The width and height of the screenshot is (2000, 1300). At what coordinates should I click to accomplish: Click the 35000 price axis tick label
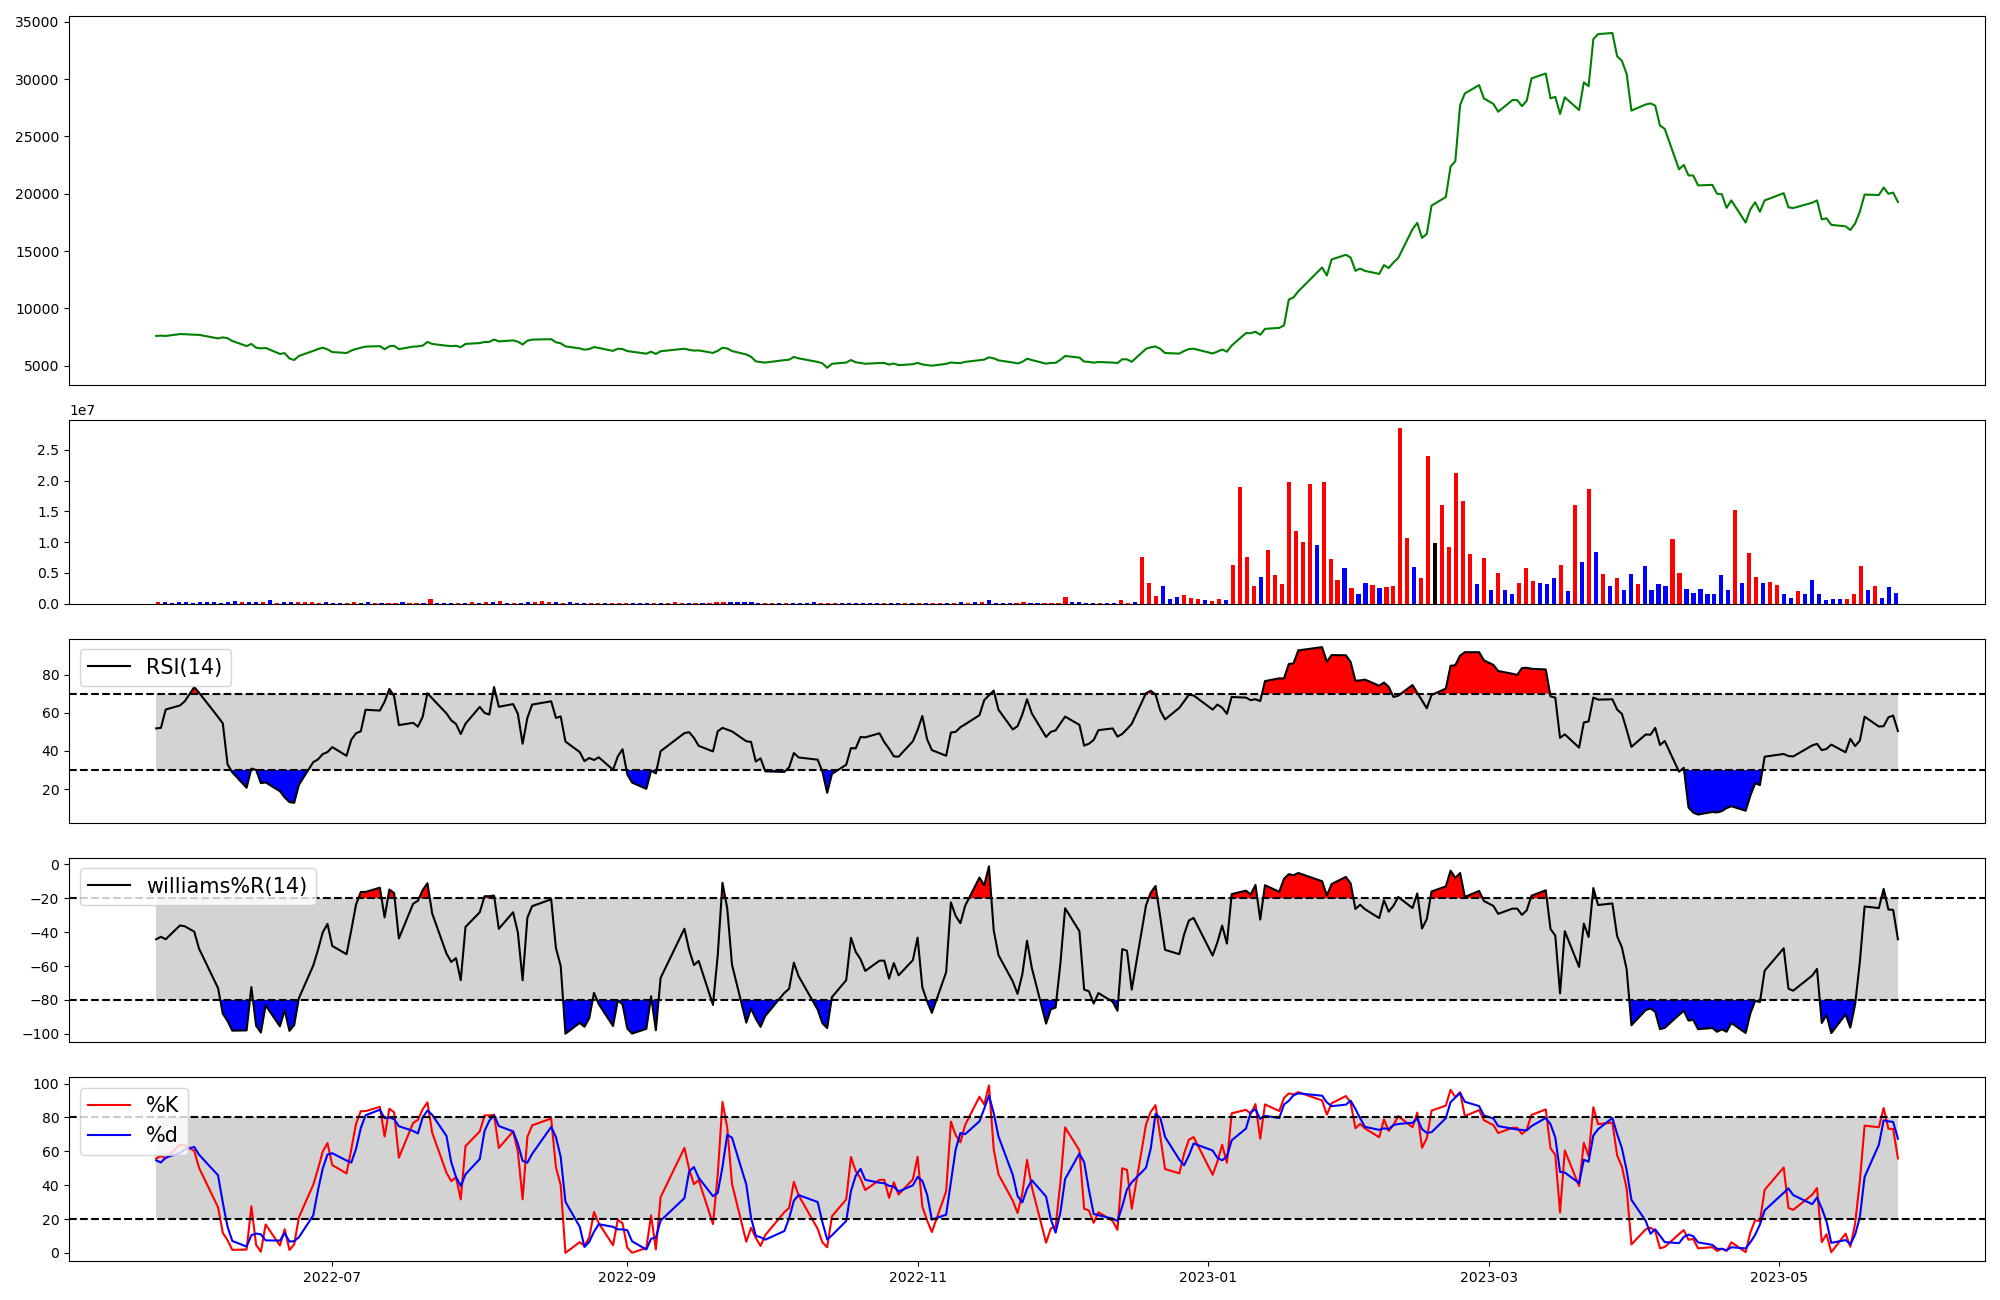[36, 22]
